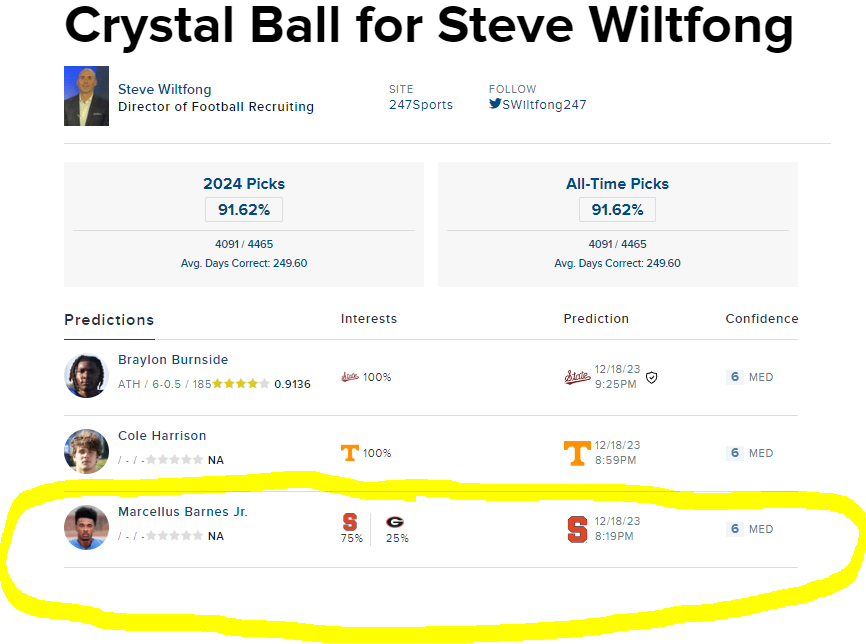Click the 2024 Picks 91.62% box

click(244, 210)
